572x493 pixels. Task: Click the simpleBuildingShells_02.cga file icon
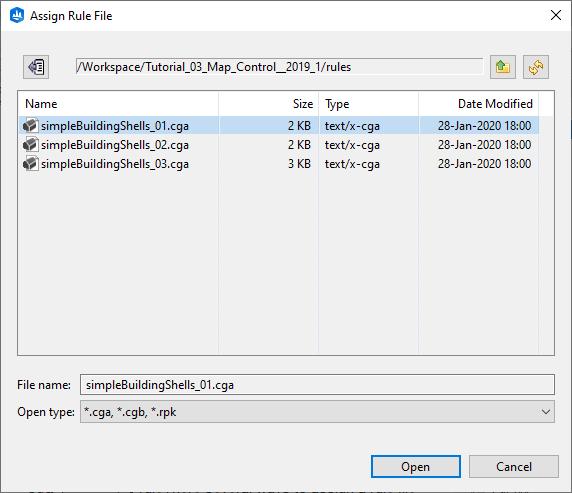point(30,145)
